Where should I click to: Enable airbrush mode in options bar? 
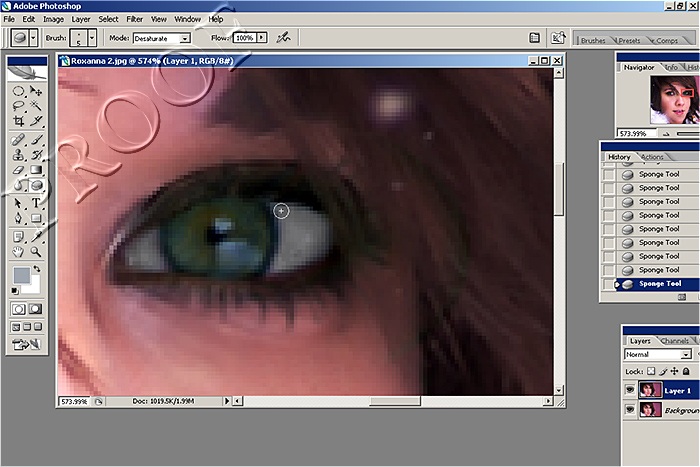click(283, 38)
